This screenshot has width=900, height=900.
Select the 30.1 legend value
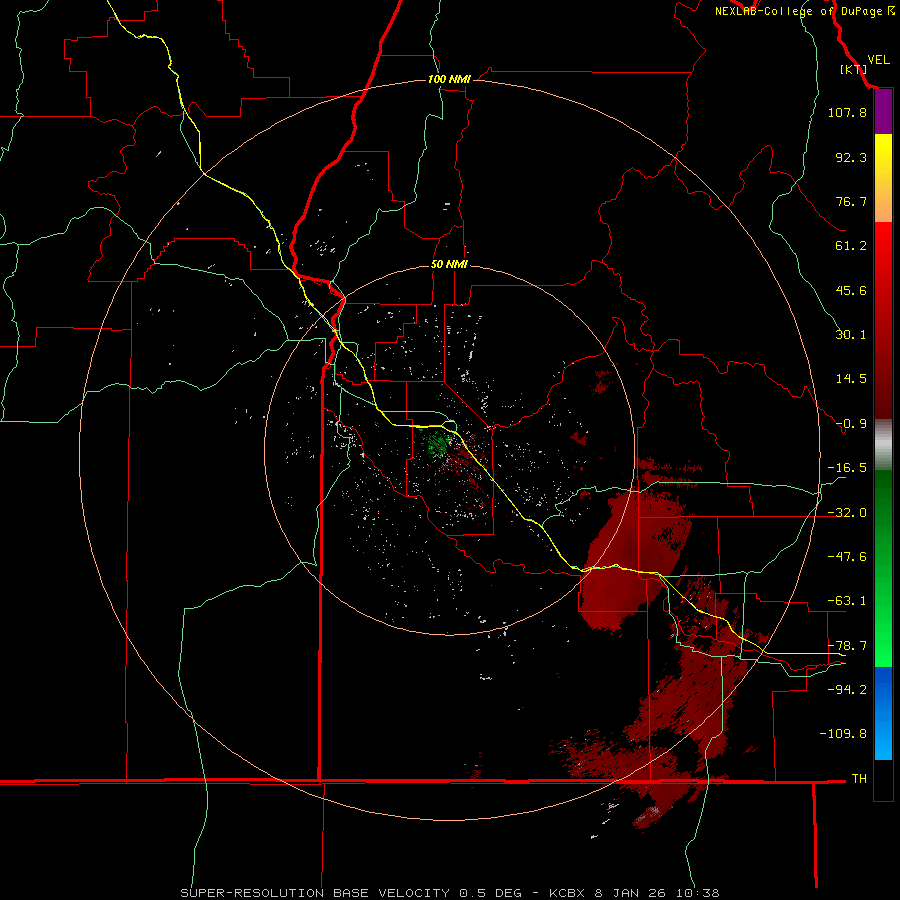point(851,335)
